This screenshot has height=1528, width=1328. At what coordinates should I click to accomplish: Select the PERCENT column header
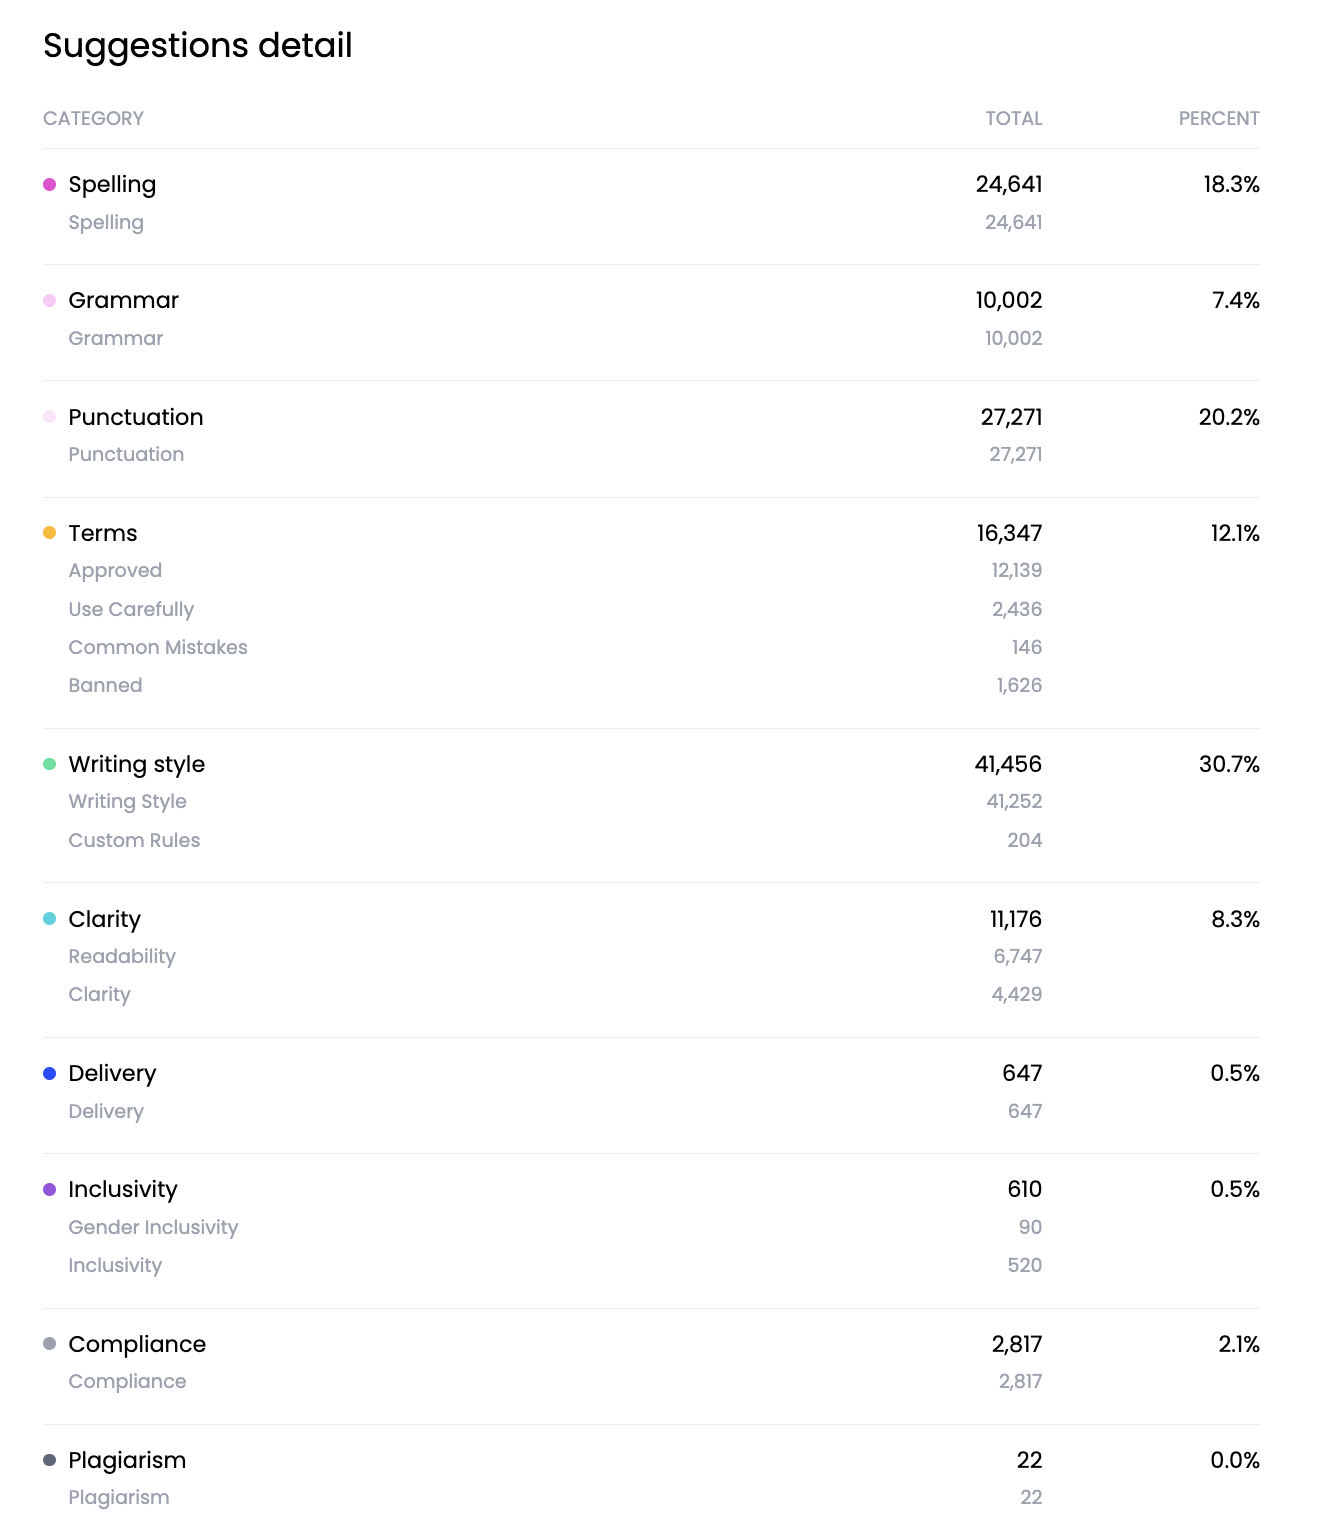coord(1219,118)
